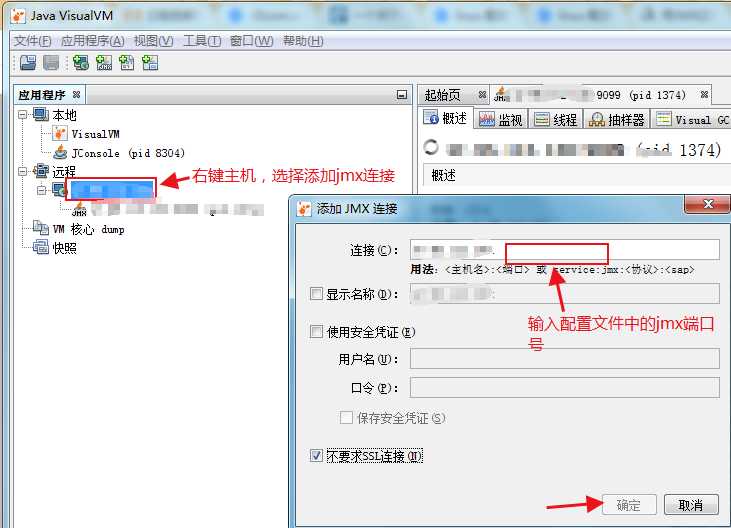Click the JMX connection icon under remote host

click(79, 209)
